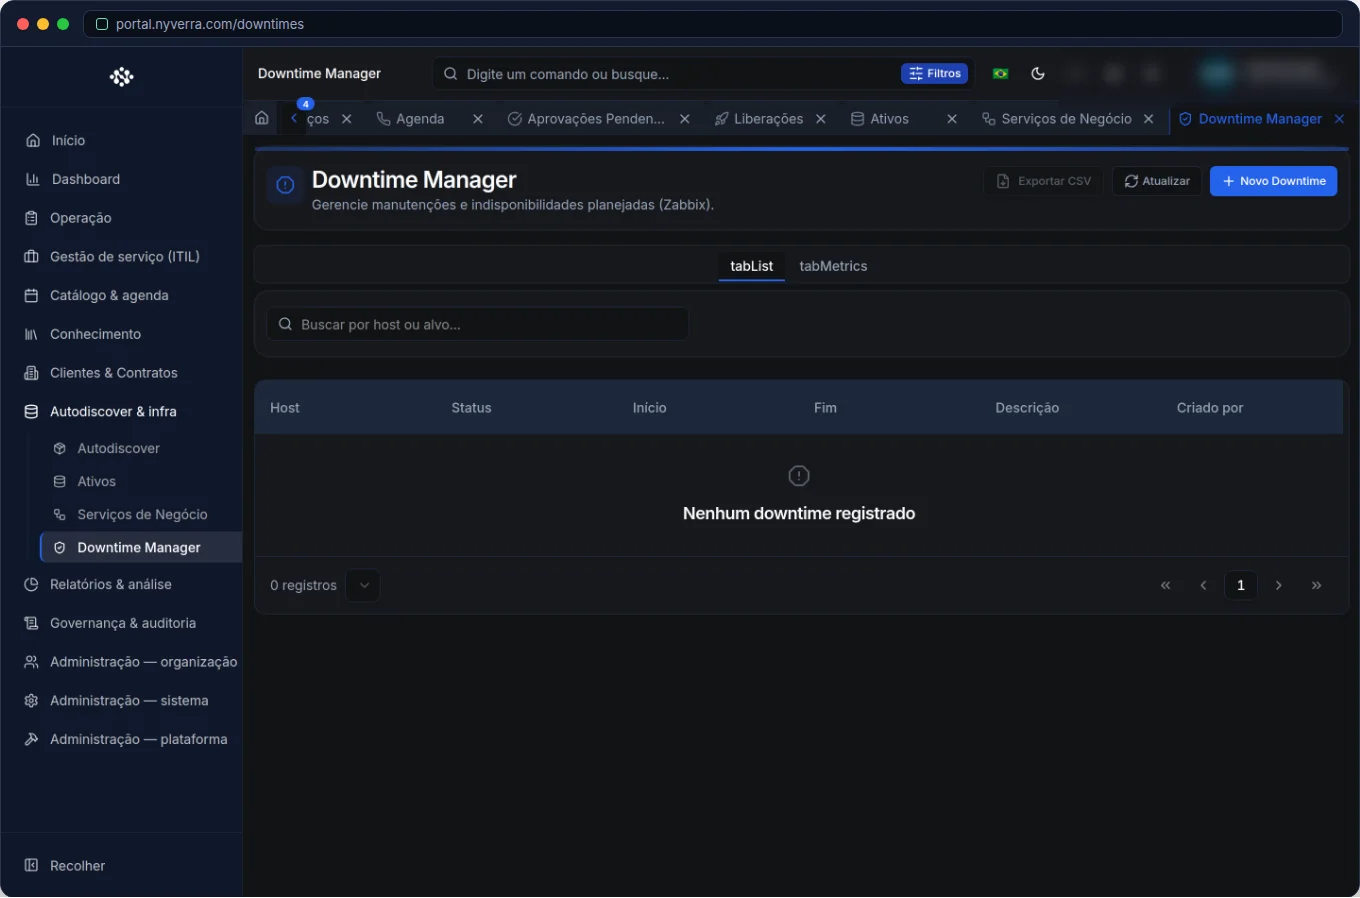Open Início in the sidebar
The height and width of the screenshot is (898, 1360).
tap(68, 141)
